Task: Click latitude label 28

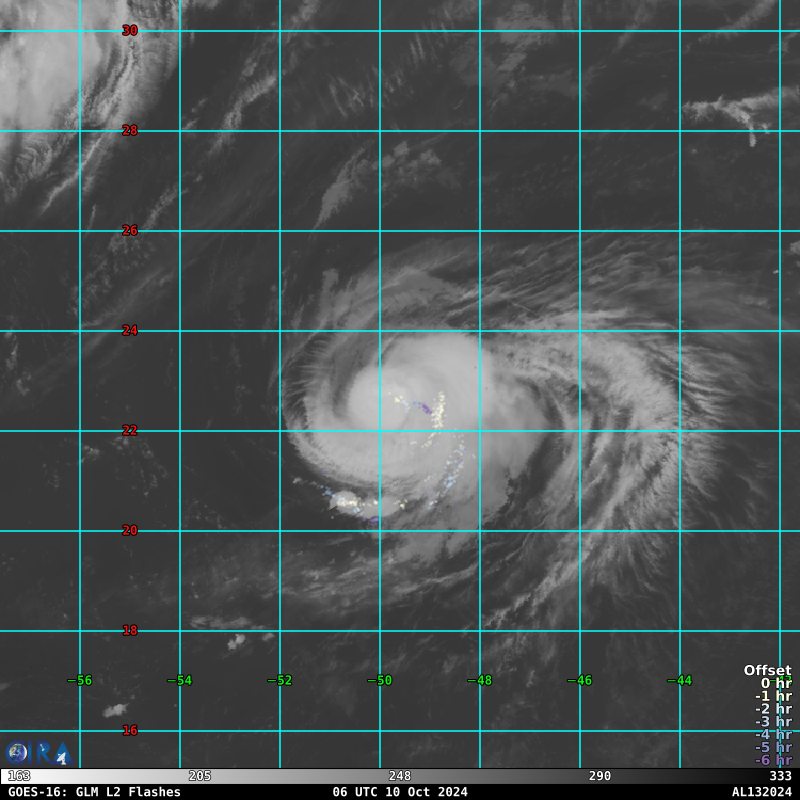Action: coord(130,131)
